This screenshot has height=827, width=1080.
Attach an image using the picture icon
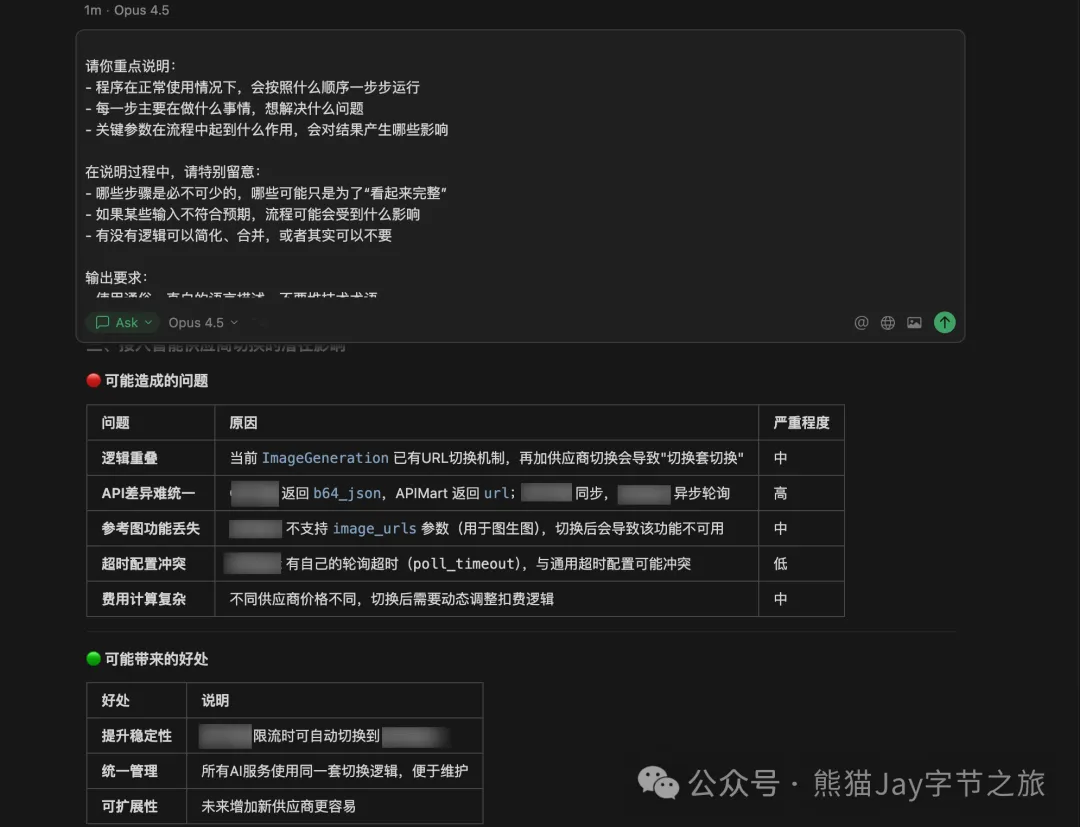[x=914, y=322]
